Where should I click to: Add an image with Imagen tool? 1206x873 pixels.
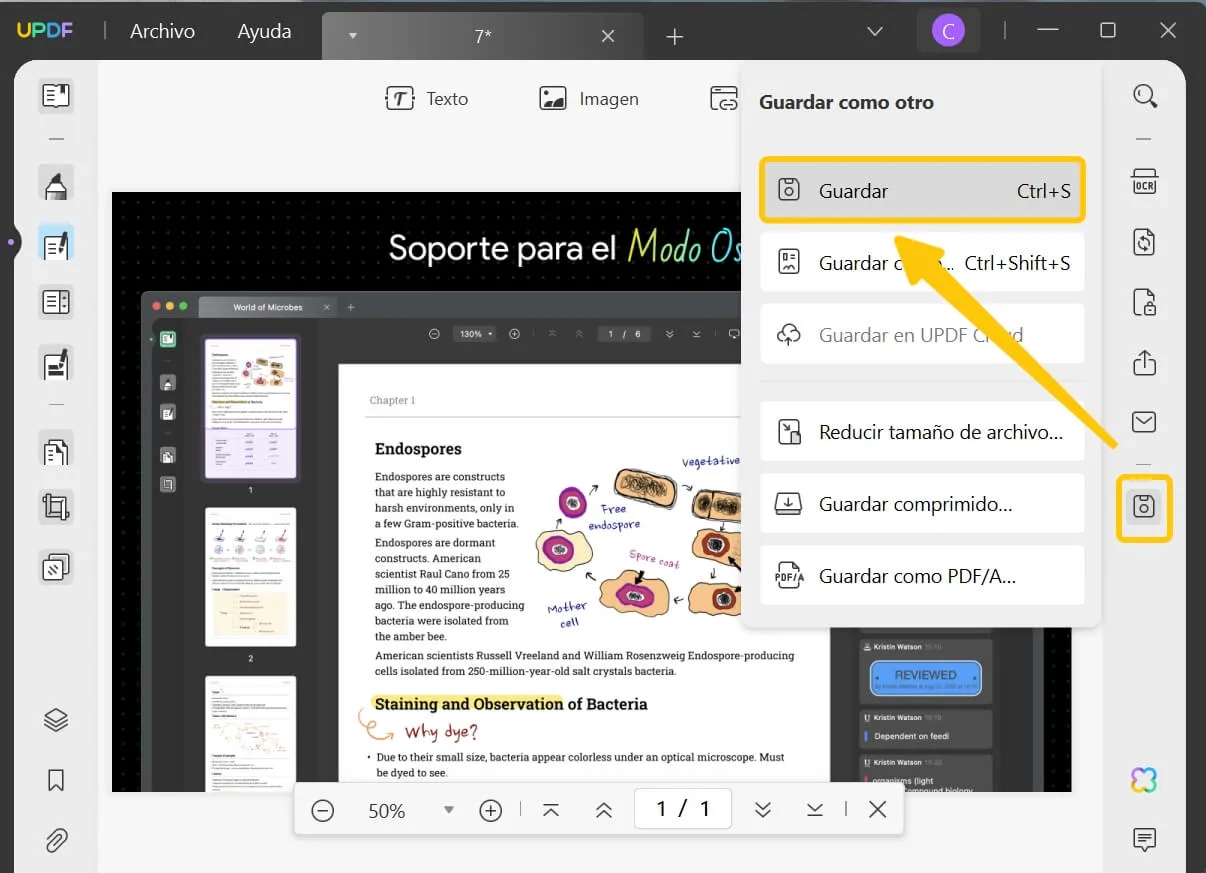589,98
